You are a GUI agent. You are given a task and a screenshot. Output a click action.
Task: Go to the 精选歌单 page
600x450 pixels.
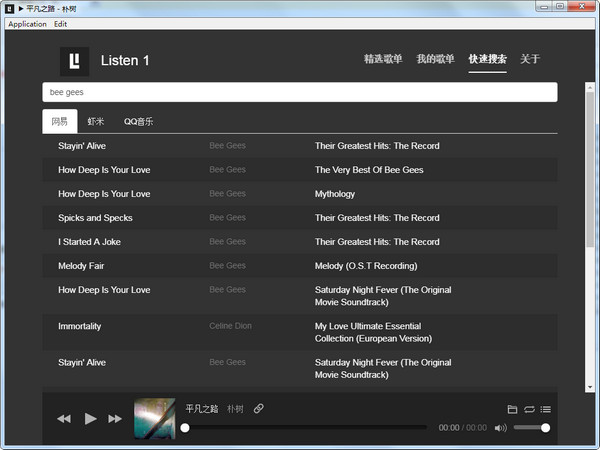(383, 59)
